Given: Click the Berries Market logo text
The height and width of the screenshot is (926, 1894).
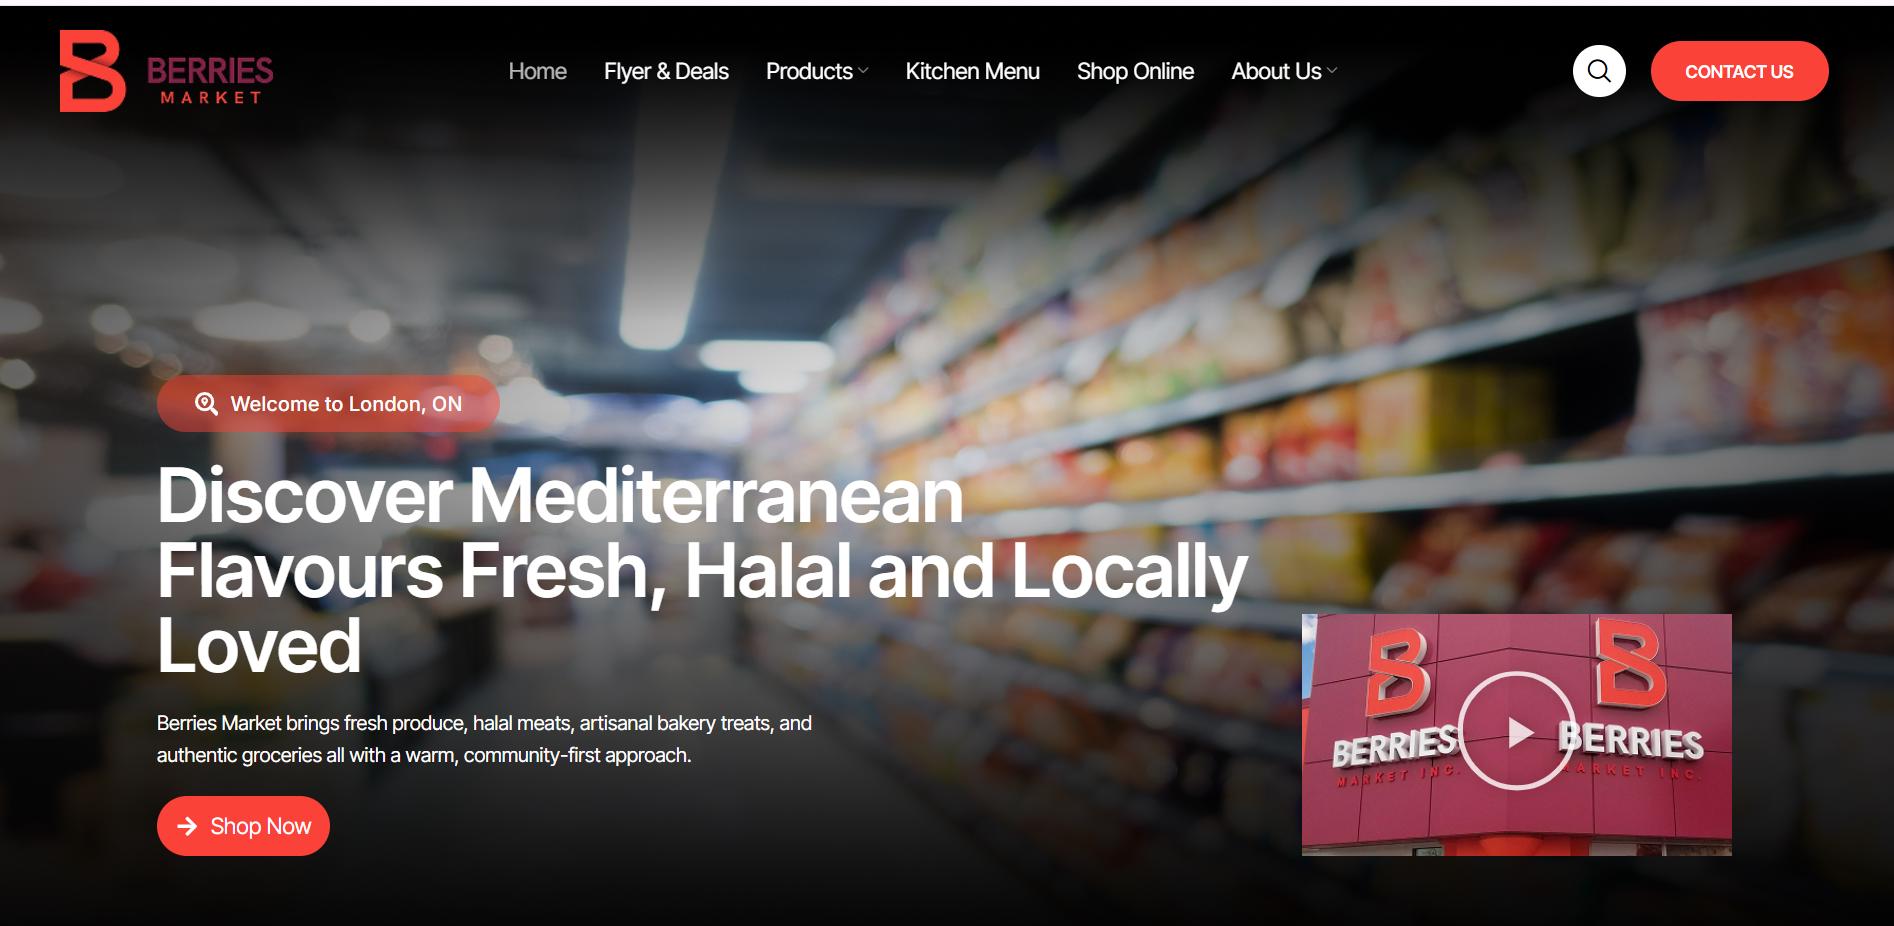Looking at the screenshot, I should click(x=210, y=80).
